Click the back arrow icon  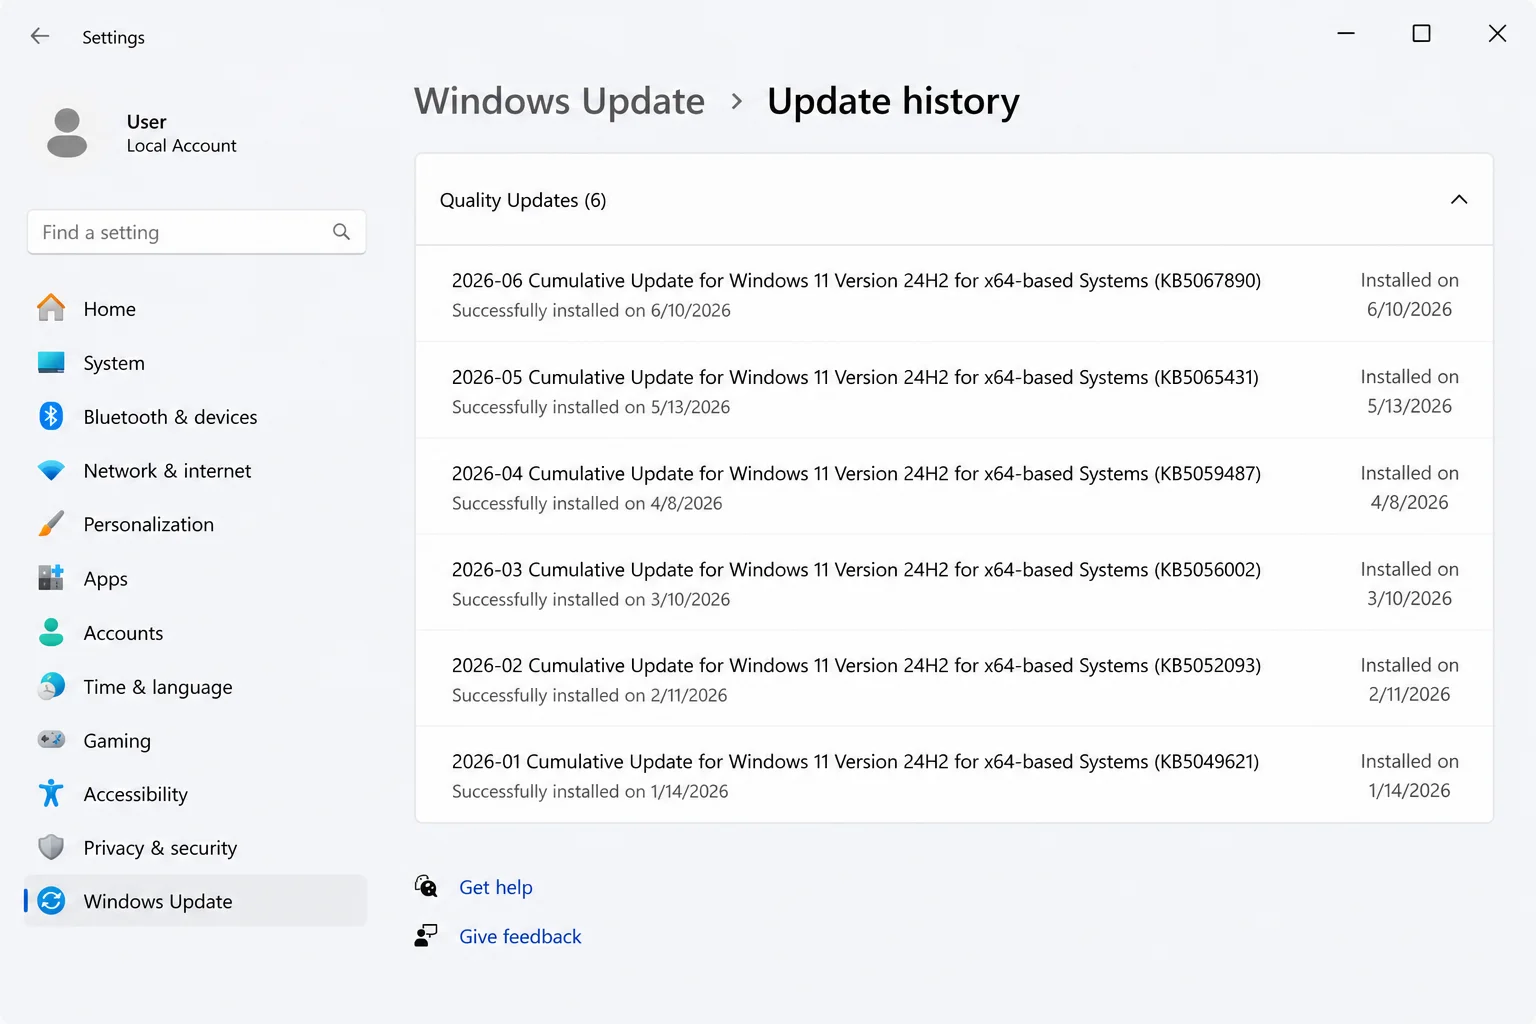pos(40,36)
